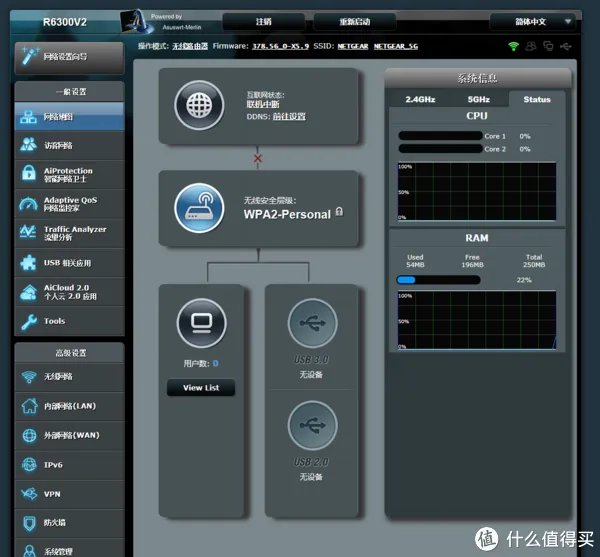
Task: Open the Firewall shield icon
Action: click(29, 523)
